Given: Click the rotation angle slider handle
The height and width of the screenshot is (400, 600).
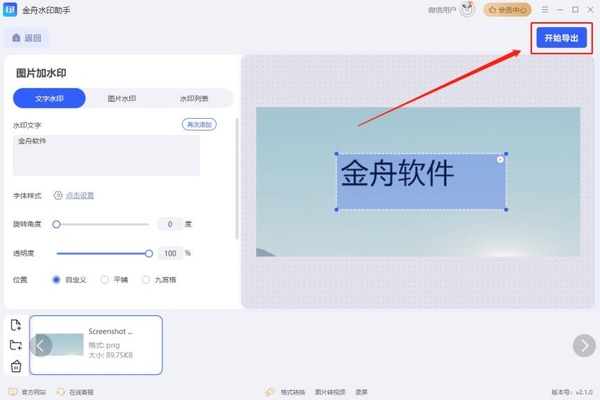Looking at the screenshot, I should (56, 224).
